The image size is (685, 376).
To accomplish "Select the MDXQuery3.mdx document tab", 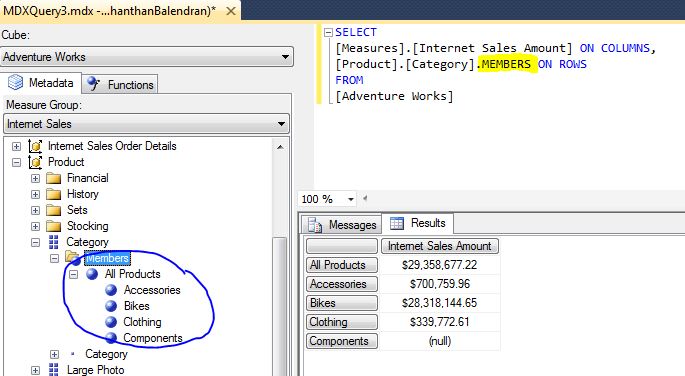I will [x=109, y=10].
